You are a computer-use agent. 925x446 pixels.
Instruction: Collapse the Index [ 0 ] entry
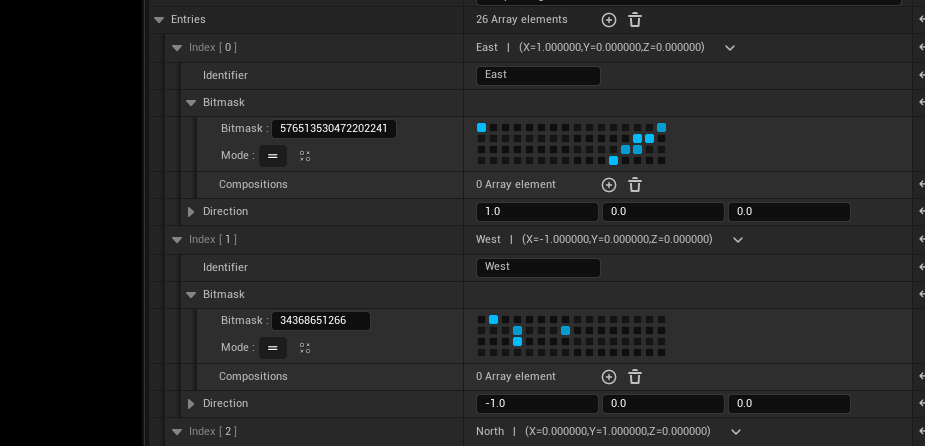click(177, 48)
